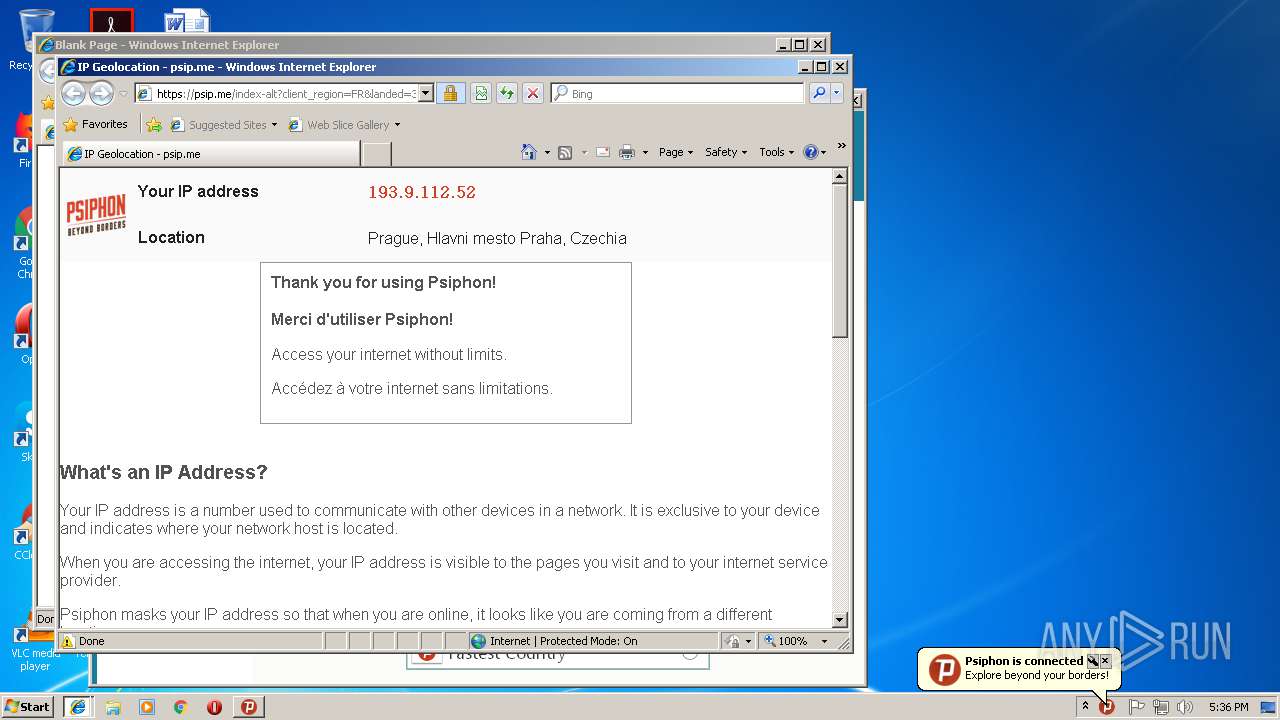Switch to Psiphon app in taskbar
1280x720 pixels.
[249, 706]
